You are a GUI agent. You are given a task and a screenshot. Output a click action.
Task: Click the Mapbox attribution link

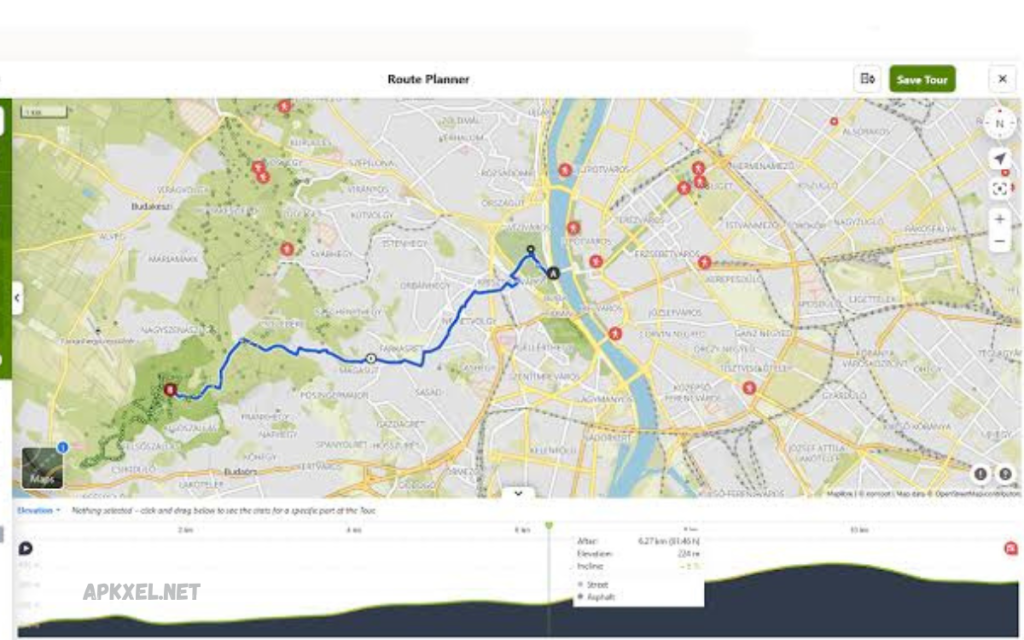(x=839, y=494)
